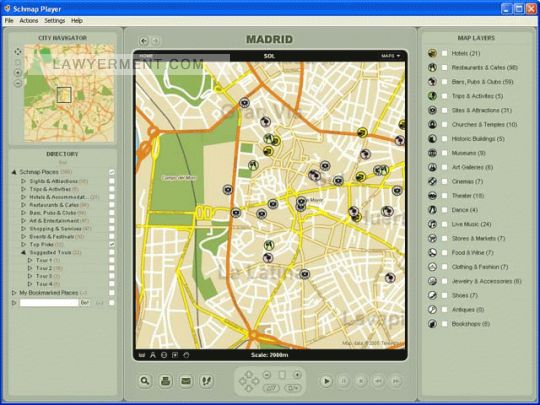Open the MAPS dropdown on the map header
This screenshot has width=540, height=405.
click(x=391, y=56)
